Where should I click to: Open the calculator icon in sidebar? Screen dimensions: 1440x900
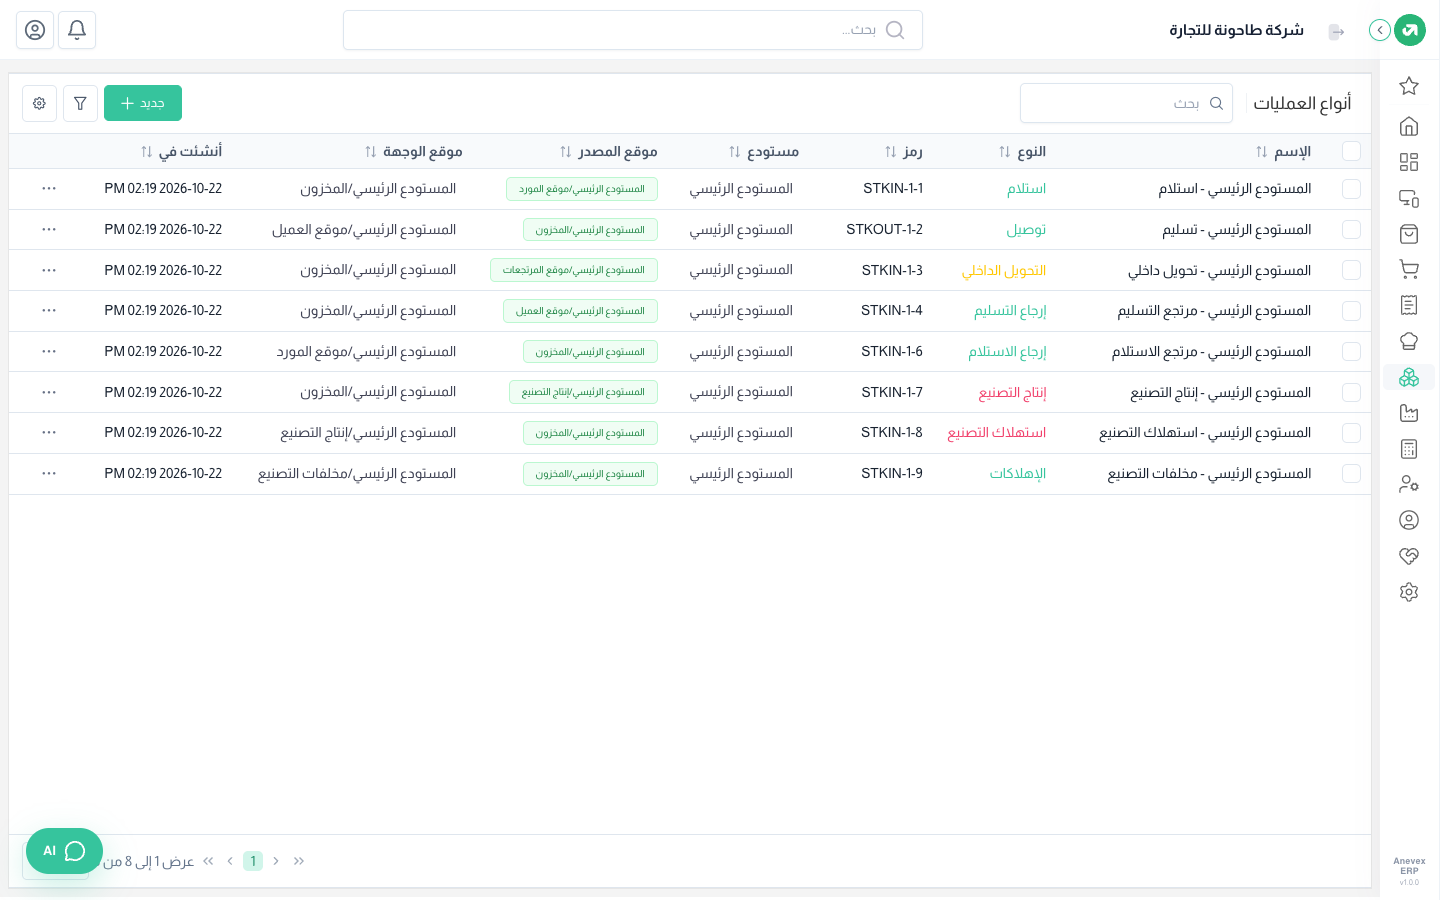(1409, 449)
